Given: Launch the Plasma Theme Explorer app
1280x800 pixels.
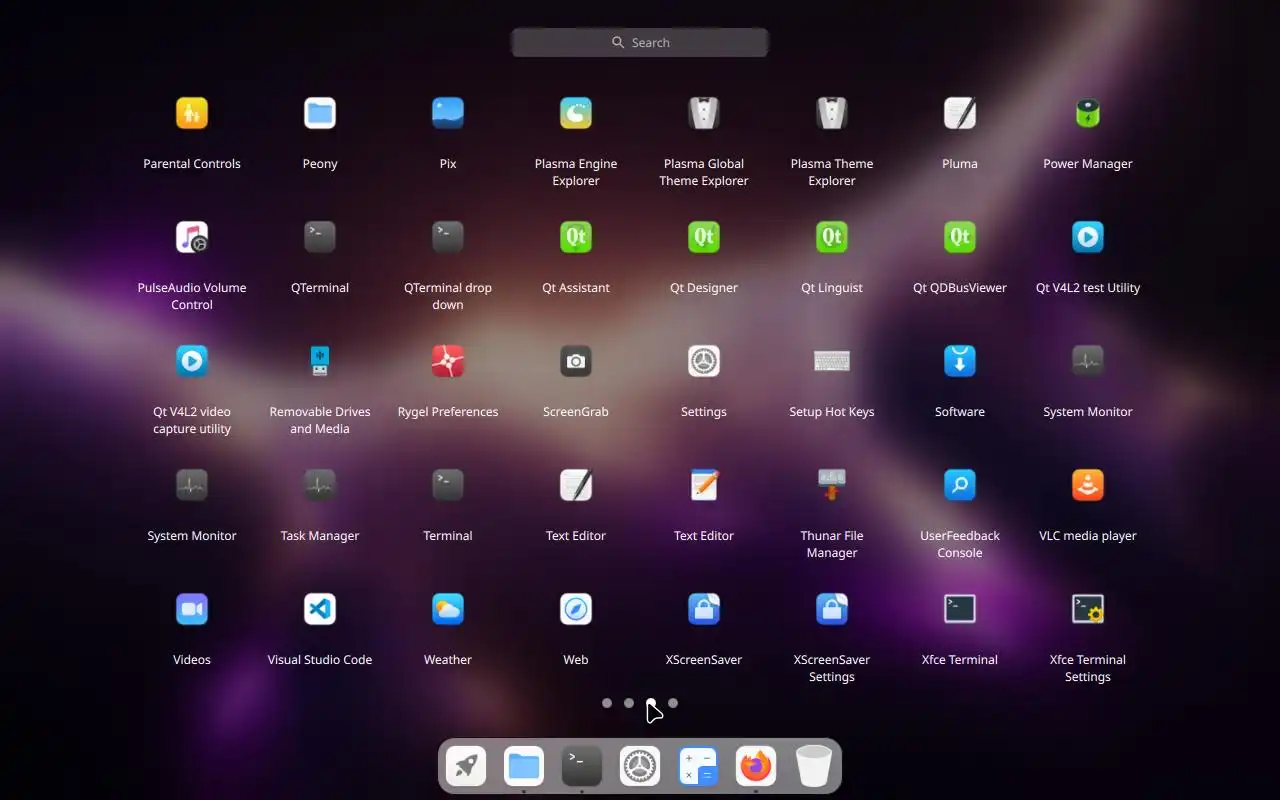Looking at the screenshot, I should (x=832, y=113).
